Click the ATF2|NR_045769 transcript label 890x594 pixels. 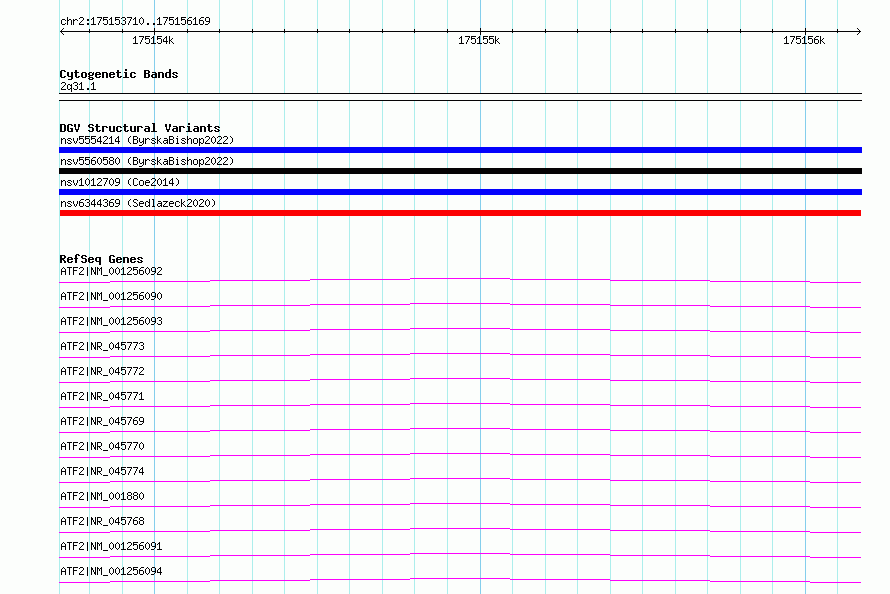click(102, 421)
